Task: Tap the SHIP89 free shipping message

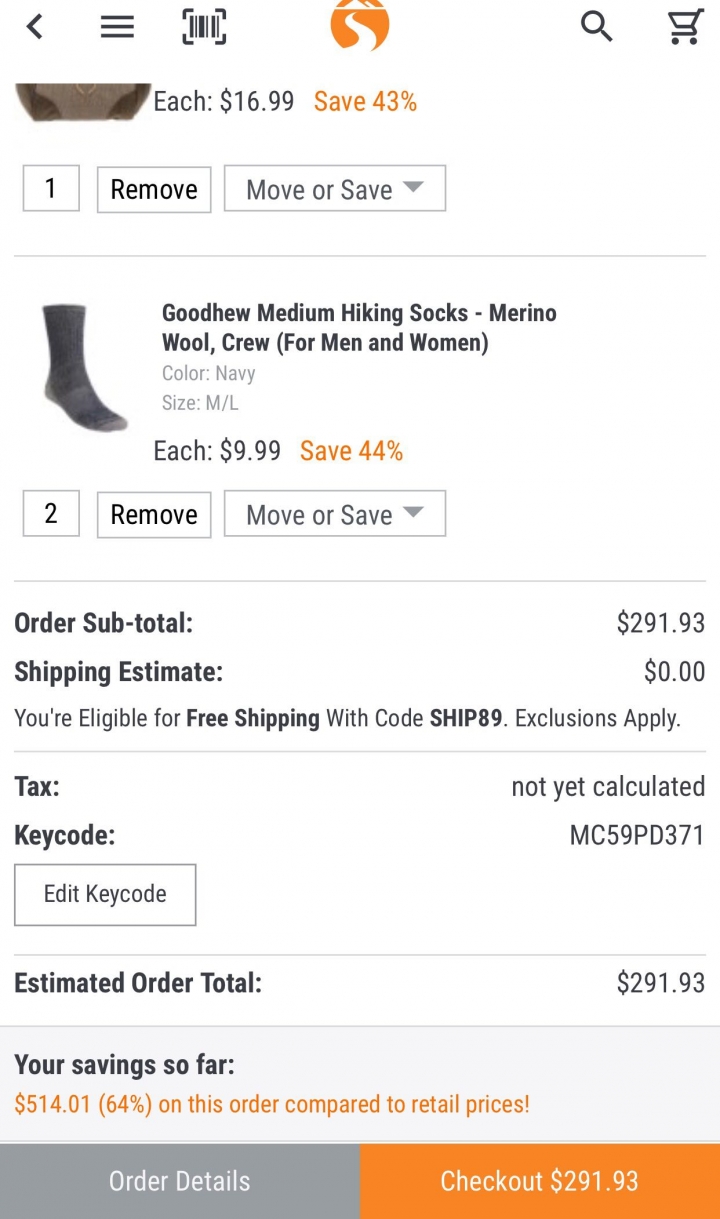Action: (347, 718)
